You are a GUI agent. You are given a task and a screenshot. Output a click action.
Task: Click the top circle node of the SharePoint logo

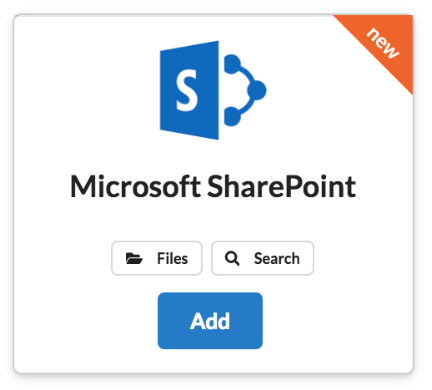click(232, 64)
